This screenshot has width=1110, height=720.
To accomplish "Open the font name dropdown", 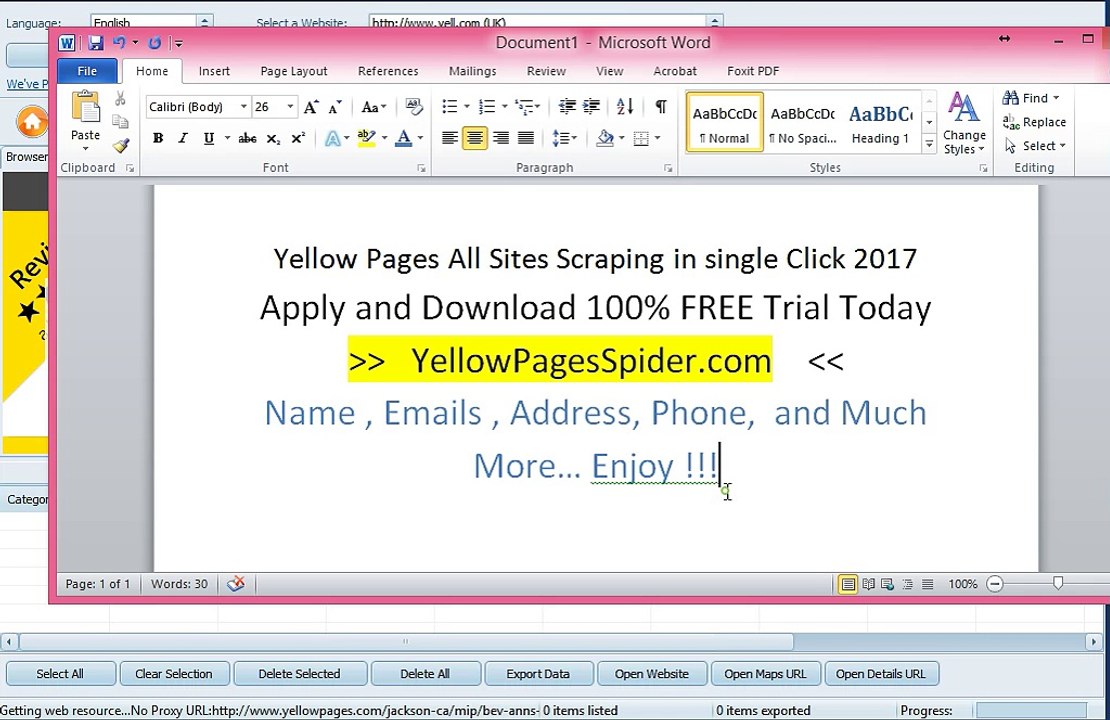I will 244,107.
